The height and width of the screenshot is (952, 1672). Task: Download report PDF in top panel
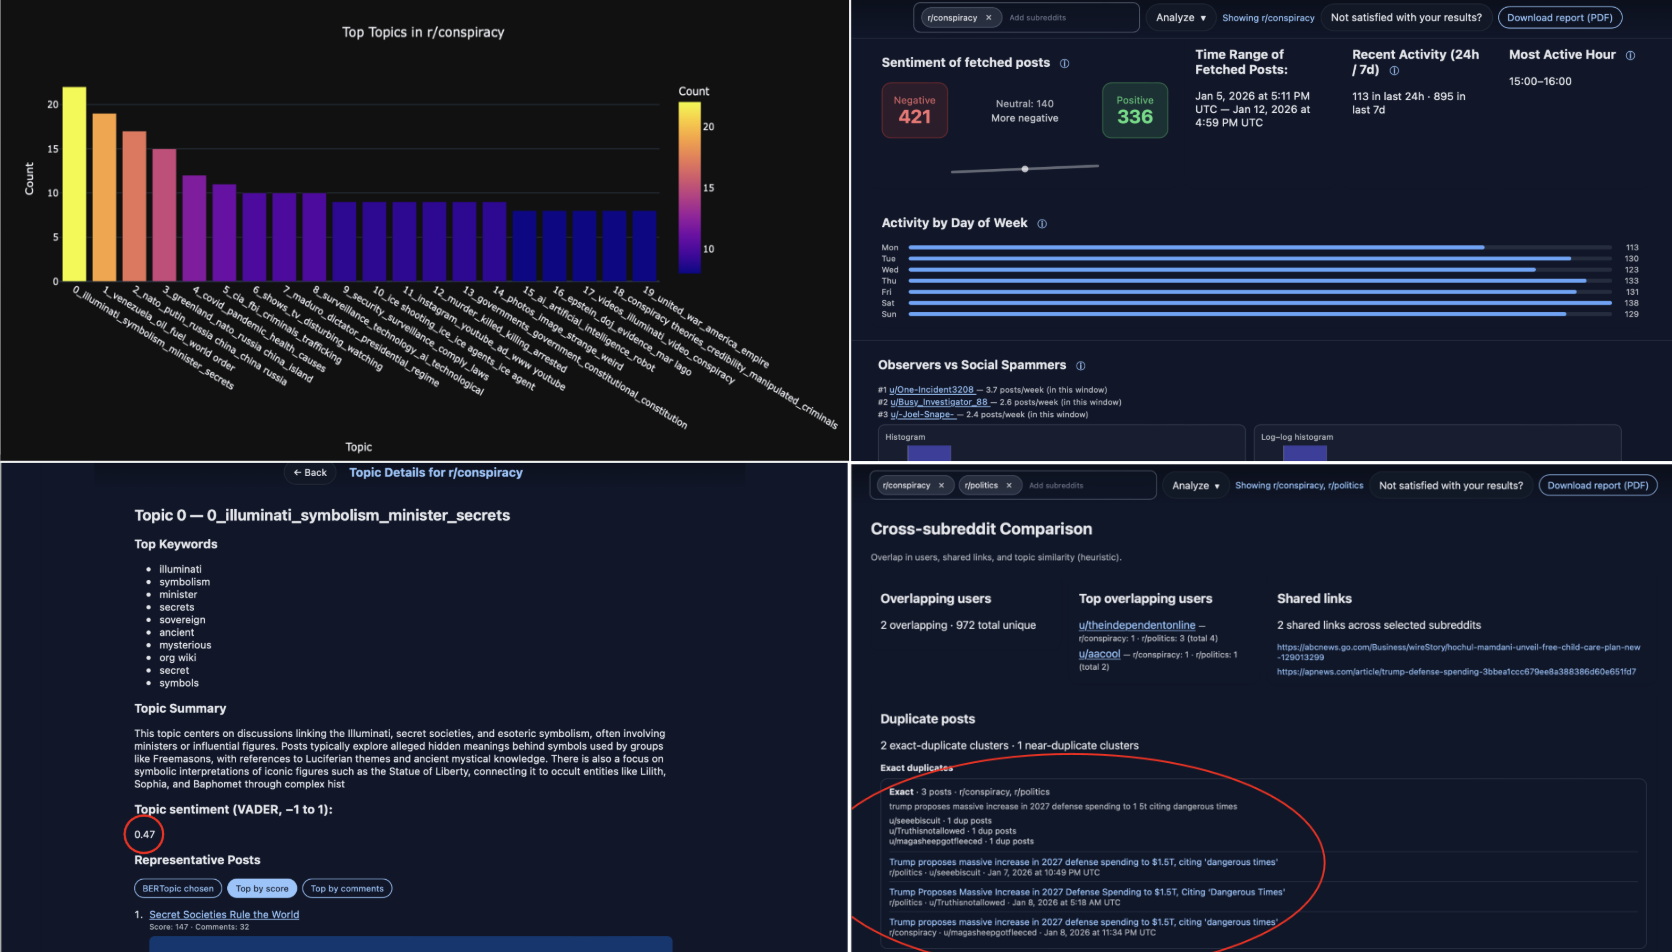pos(1559,18)
